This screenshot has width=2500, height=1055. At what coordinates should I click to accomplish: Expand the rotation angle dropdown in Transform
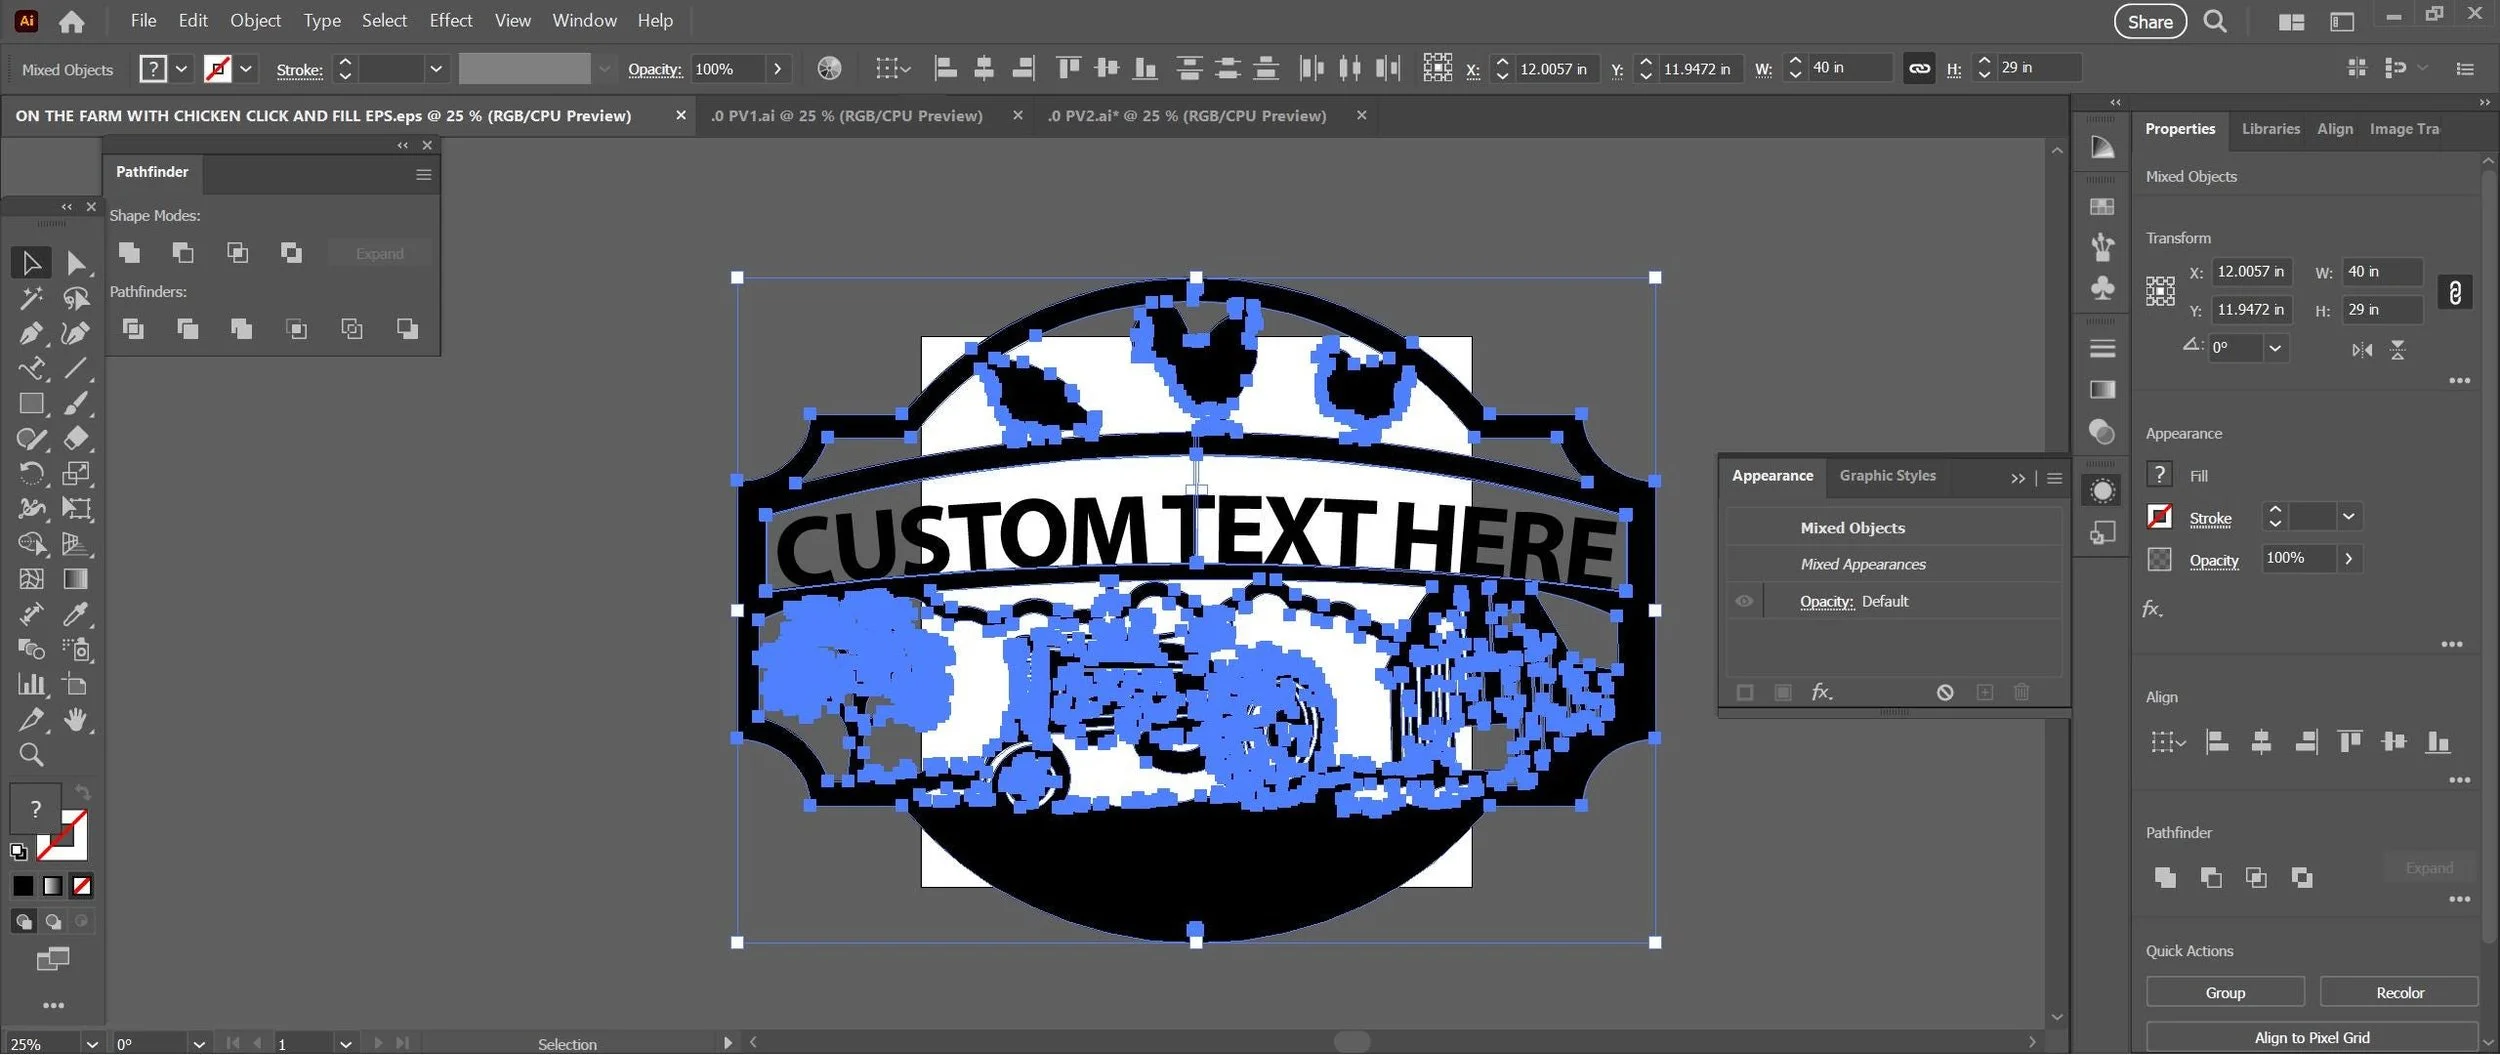(2275, 348)
